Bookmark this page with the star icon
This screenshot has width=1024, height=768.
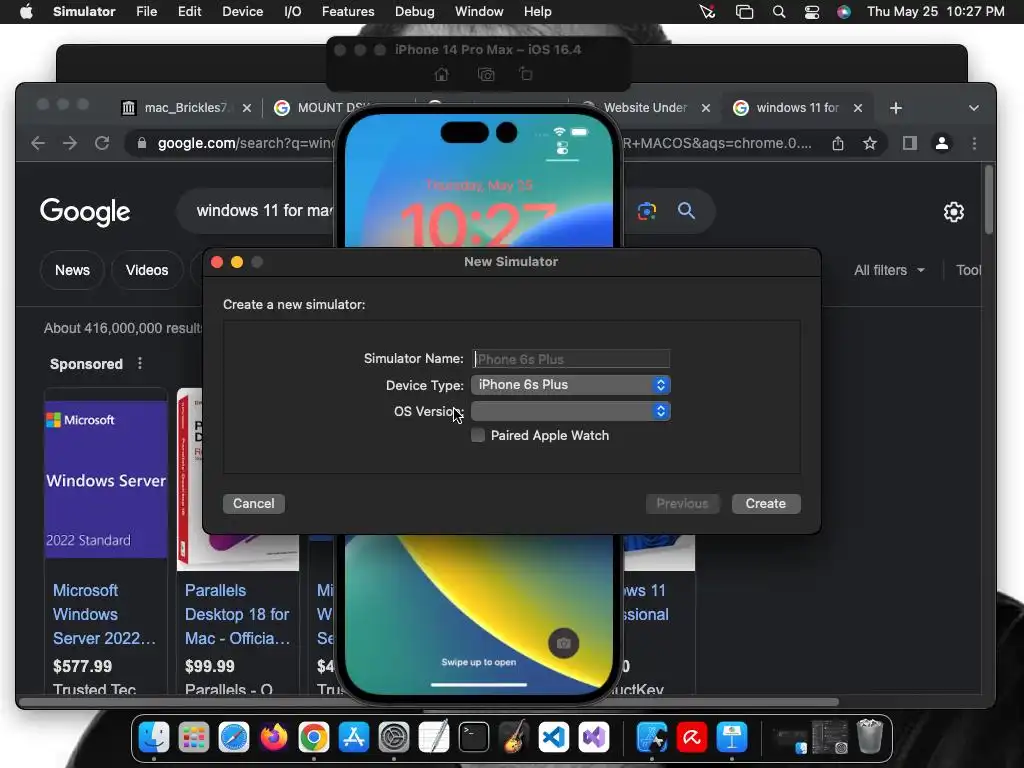tap(869, 143)
